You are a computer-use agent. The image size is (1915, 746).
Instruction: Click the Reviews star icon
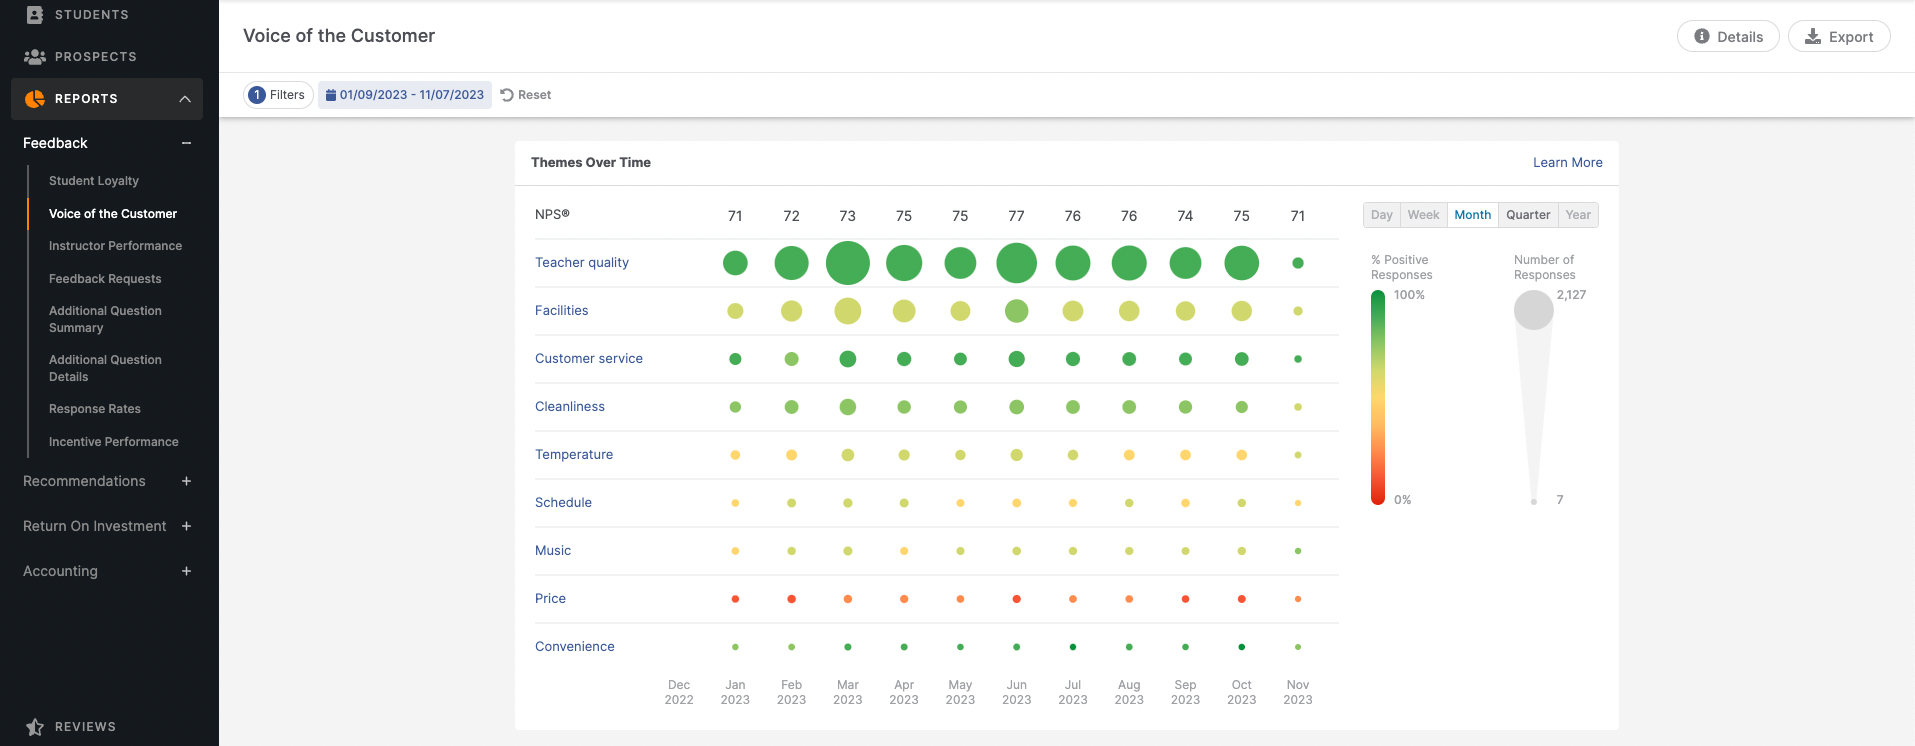click(35, 727)
